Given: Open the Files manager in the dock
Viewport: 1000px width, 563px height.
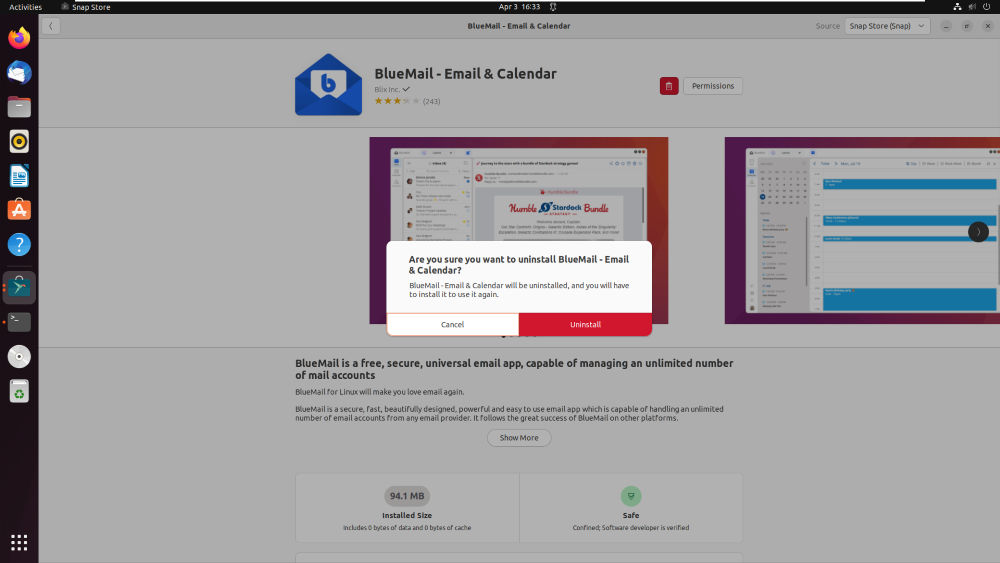Looking at the screenshot, I should click(19, 107).
